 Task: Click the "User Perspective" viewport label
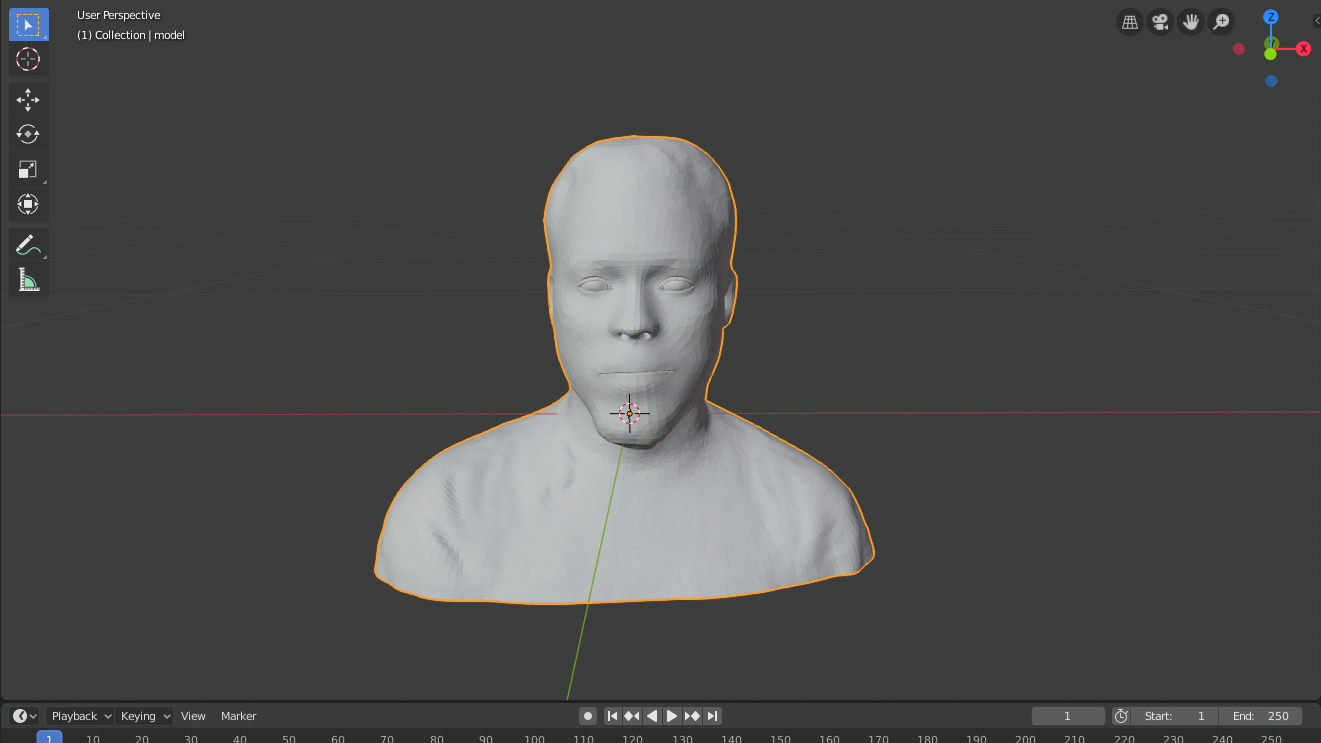click(x=118, y=15)
